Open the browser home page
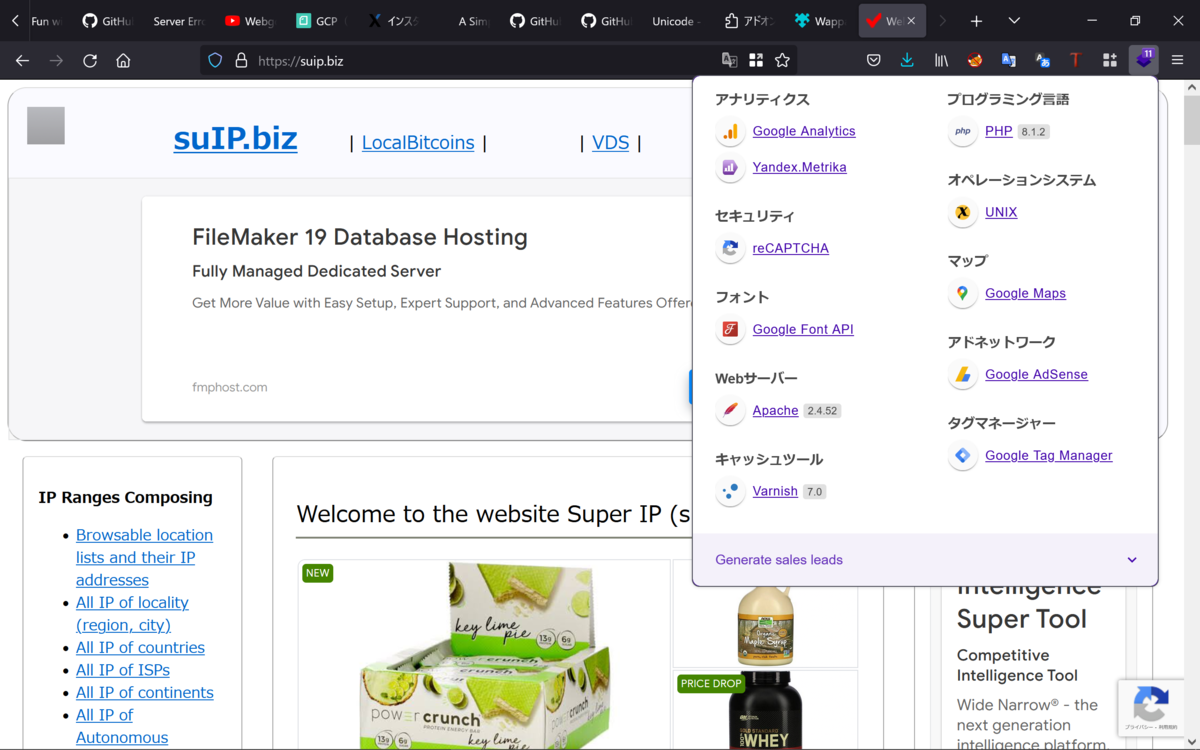This screenshot has width=1200, height=750. coord(123,61)
